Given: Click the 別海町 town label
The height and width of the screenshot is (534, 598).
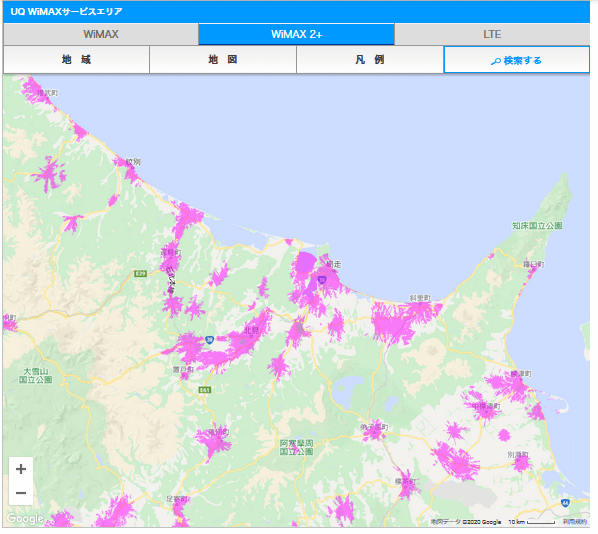Looking at the screenshot, I should [518, 455].
